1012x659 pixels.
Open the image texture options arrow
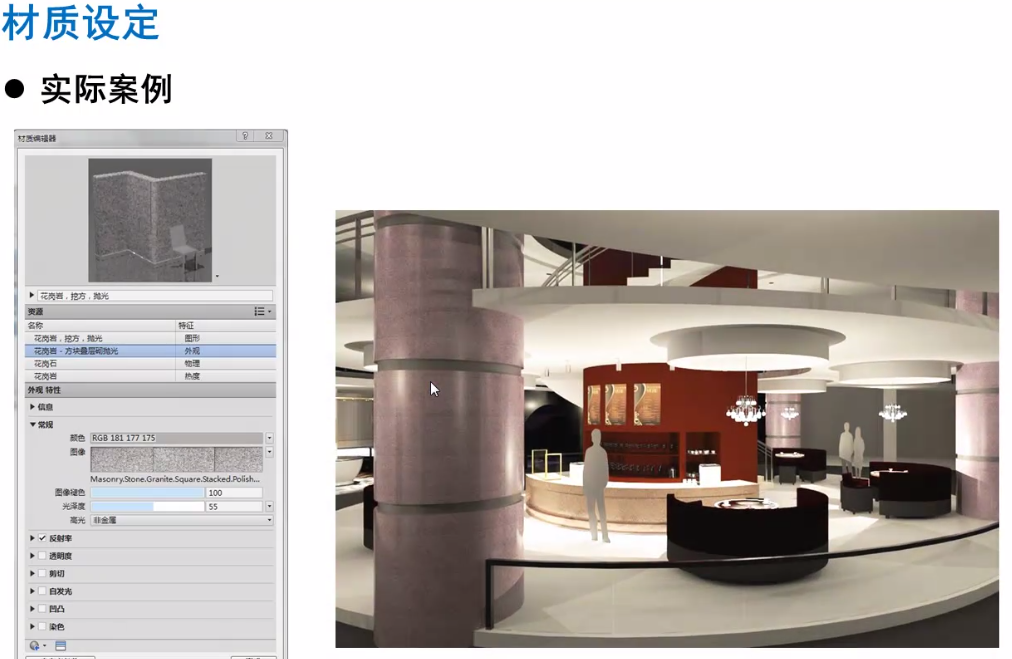pyautogui.click(x=269, y=452)
